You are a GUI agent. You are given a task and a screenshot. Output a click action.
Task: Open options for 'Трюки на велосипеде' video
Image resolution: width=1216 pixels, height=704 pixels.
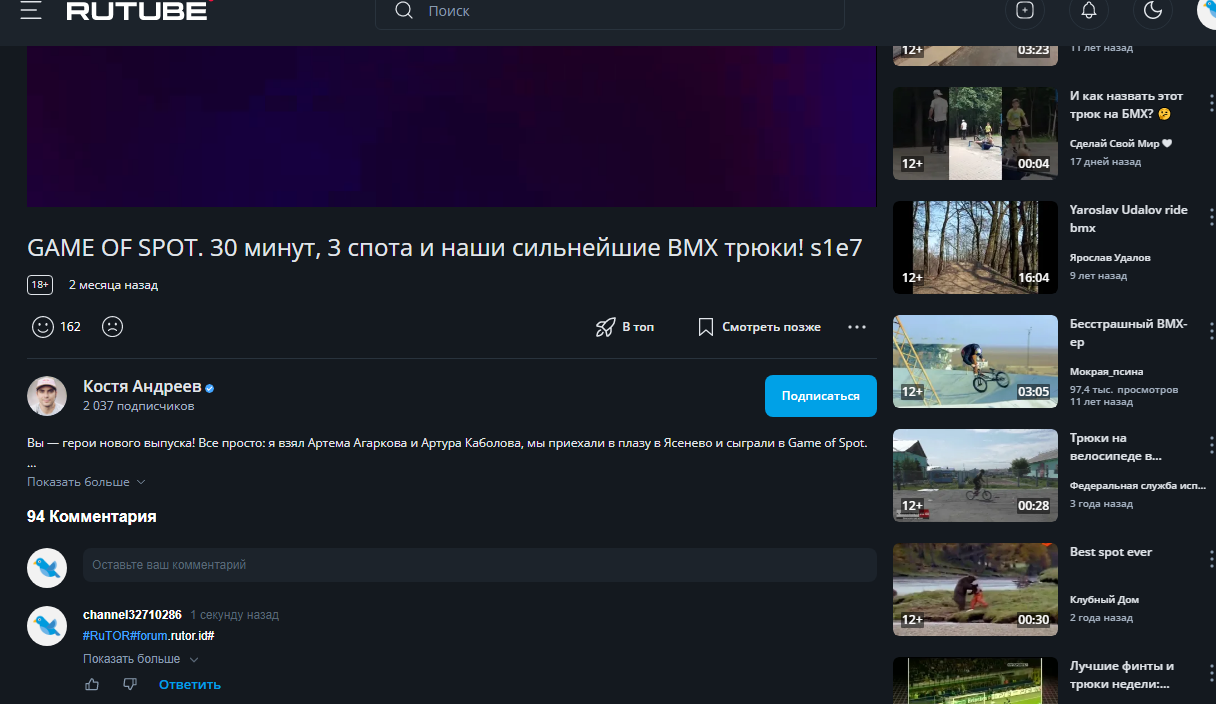(x=1211, y=444)
